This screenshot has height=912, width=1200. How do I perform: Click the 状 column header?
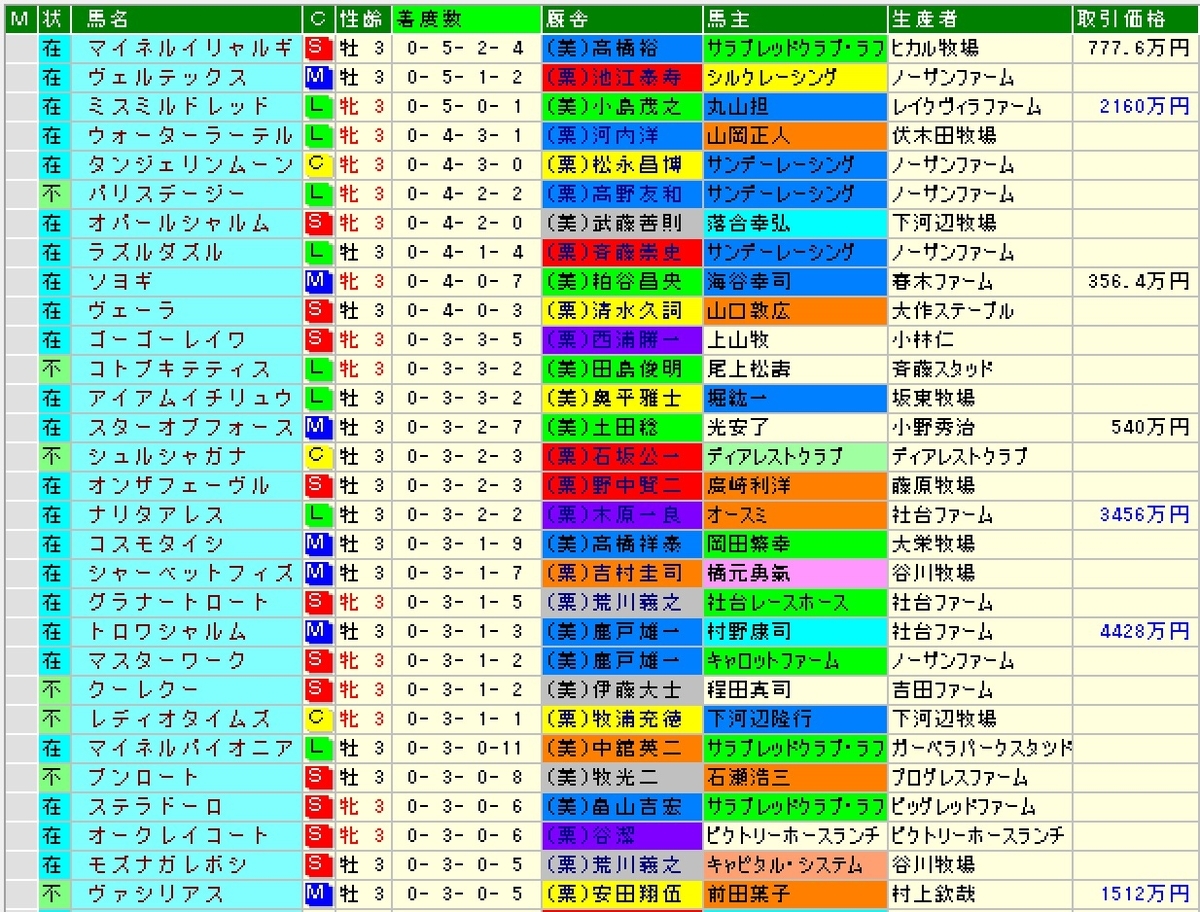pos(52,18)
